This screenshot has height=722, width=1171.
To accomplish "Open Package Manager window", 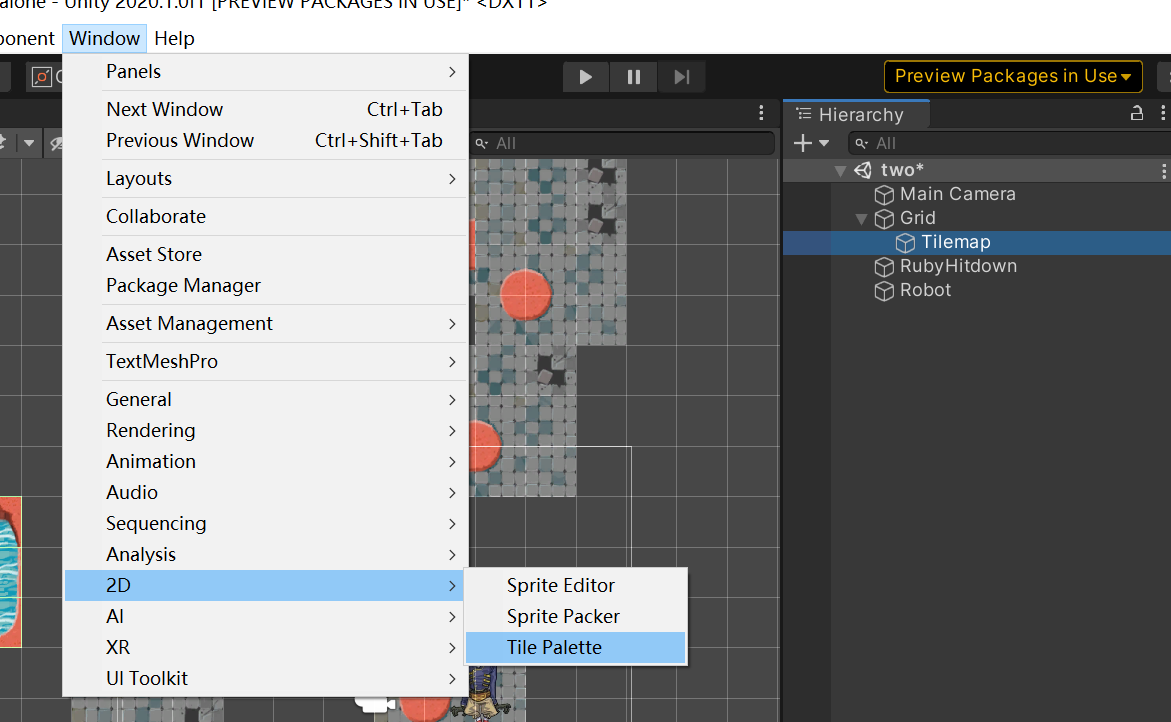I will pos(266,285).
